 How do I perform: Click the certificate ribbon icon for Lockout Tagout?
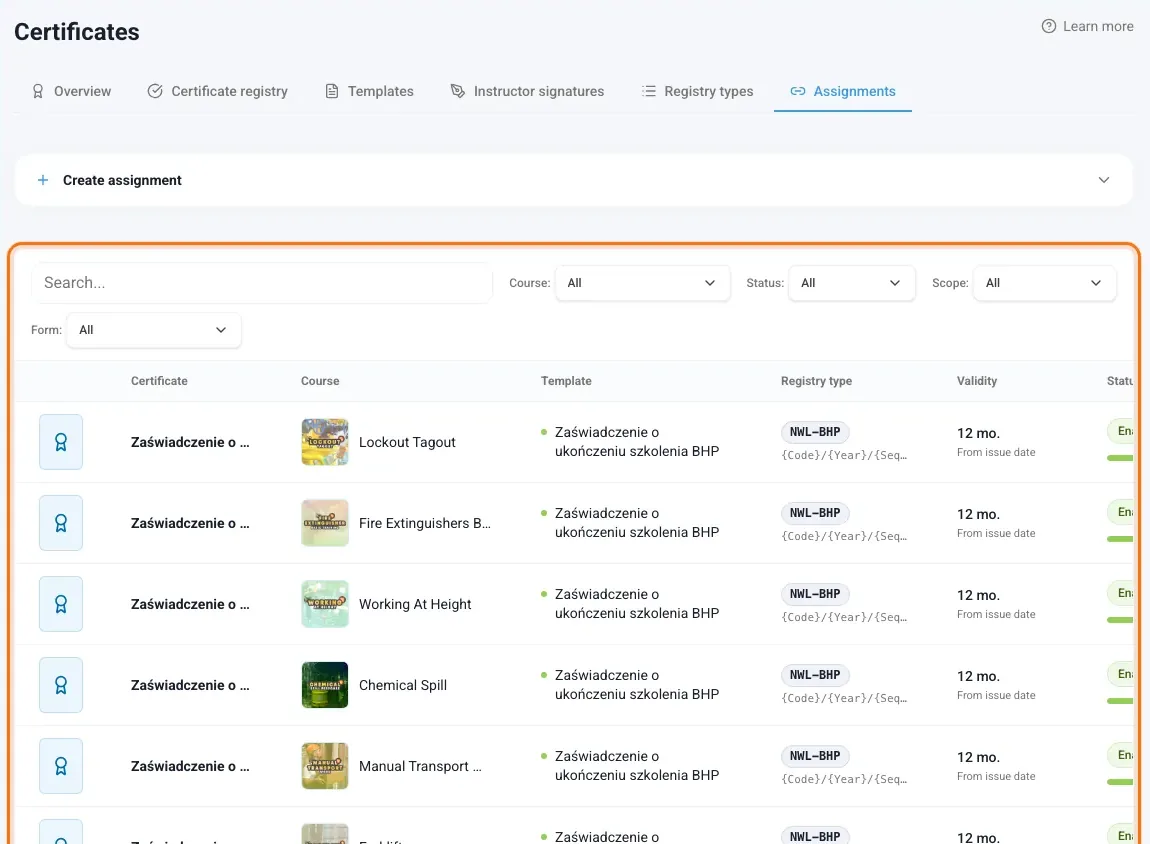[61, 442]
